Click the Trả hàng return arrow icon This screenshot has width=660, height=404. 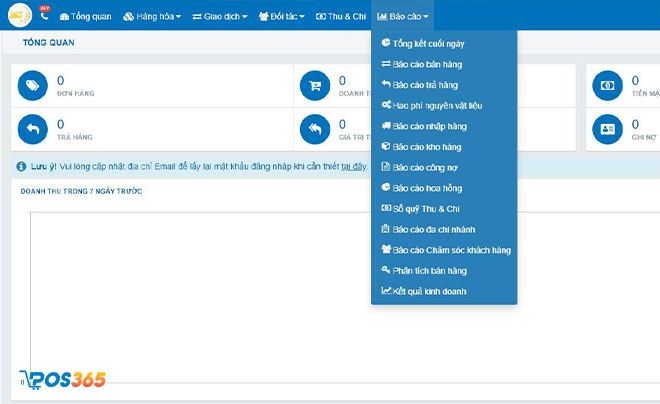click(x=33, y=129)
